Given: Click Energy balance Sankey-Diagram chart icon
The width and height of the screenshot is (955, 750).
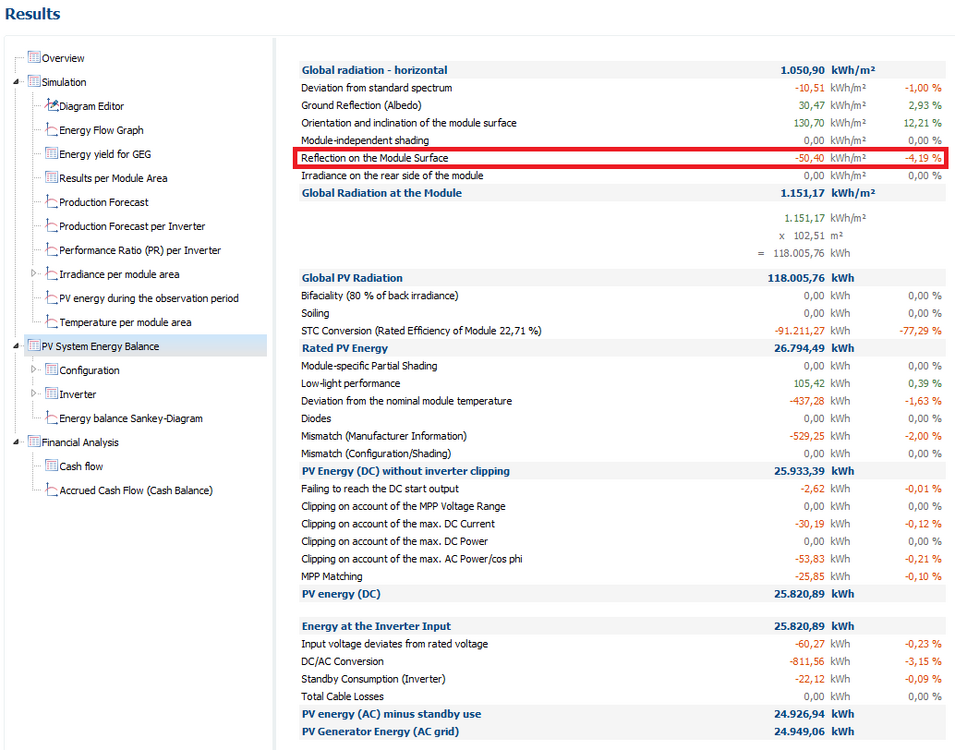Looking at the screenshot, I should point(52,418).
